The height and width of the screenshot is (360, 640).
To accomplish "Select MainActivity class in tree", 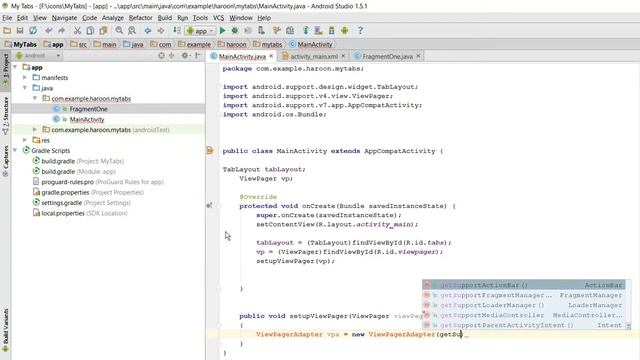I will pos(87,119).
